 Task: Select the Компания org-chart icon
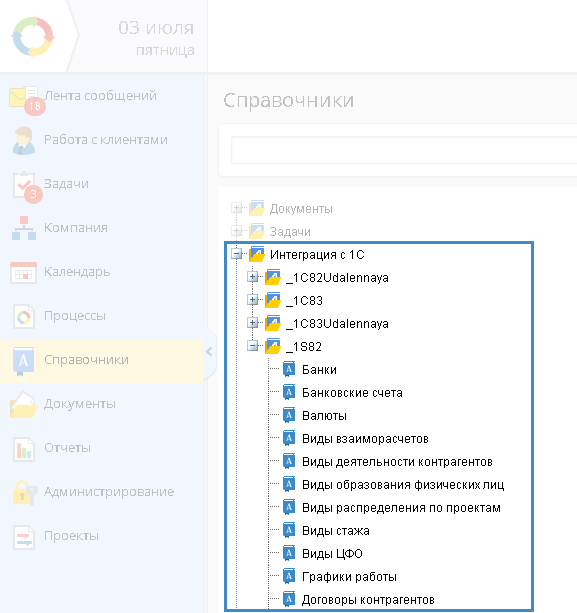point(24,228)
